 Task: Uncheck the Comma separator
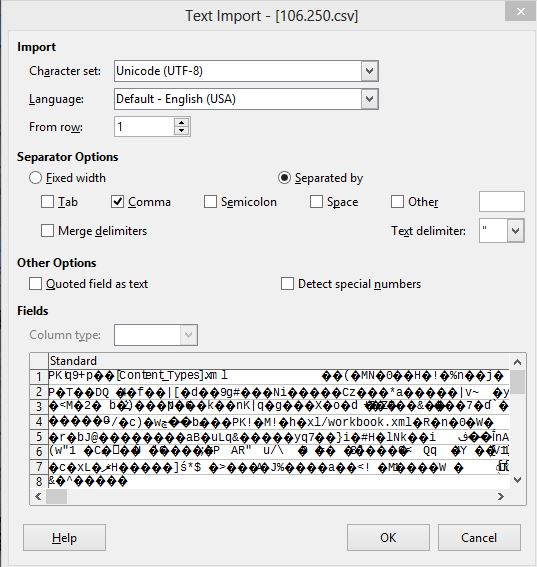click(118, 202)
